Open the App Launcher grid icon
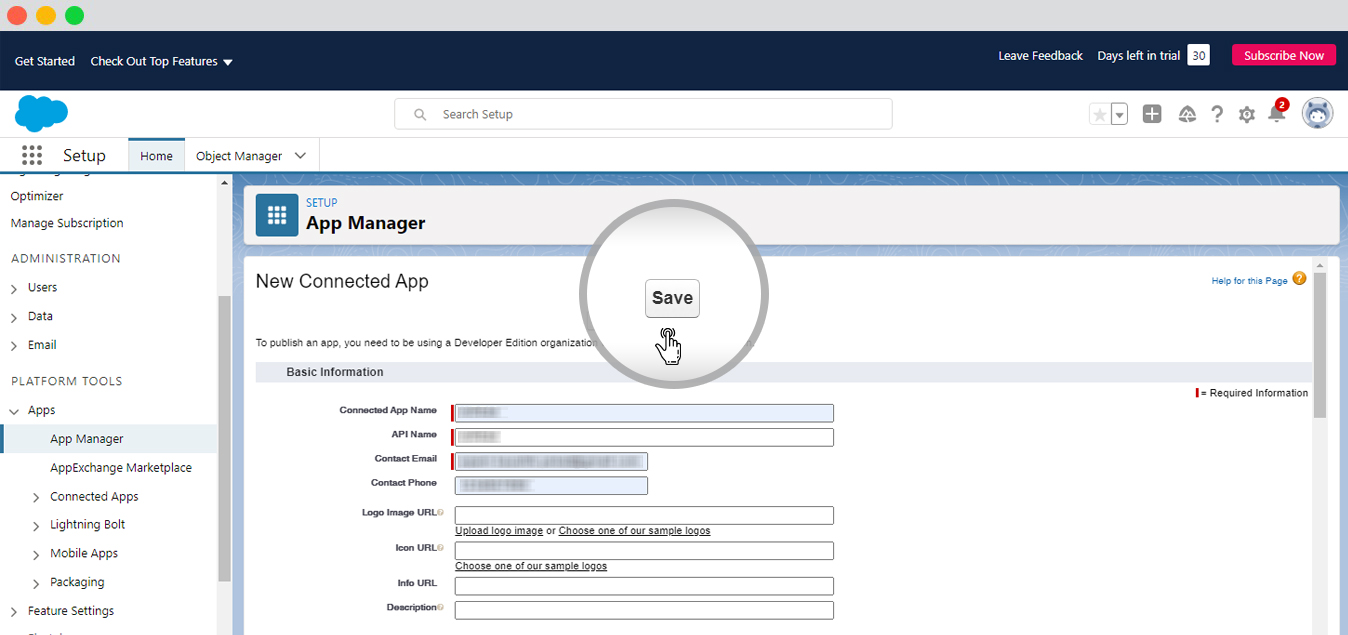The height and width of the screenshot is (635, 1348). click(x=32, y=155)
